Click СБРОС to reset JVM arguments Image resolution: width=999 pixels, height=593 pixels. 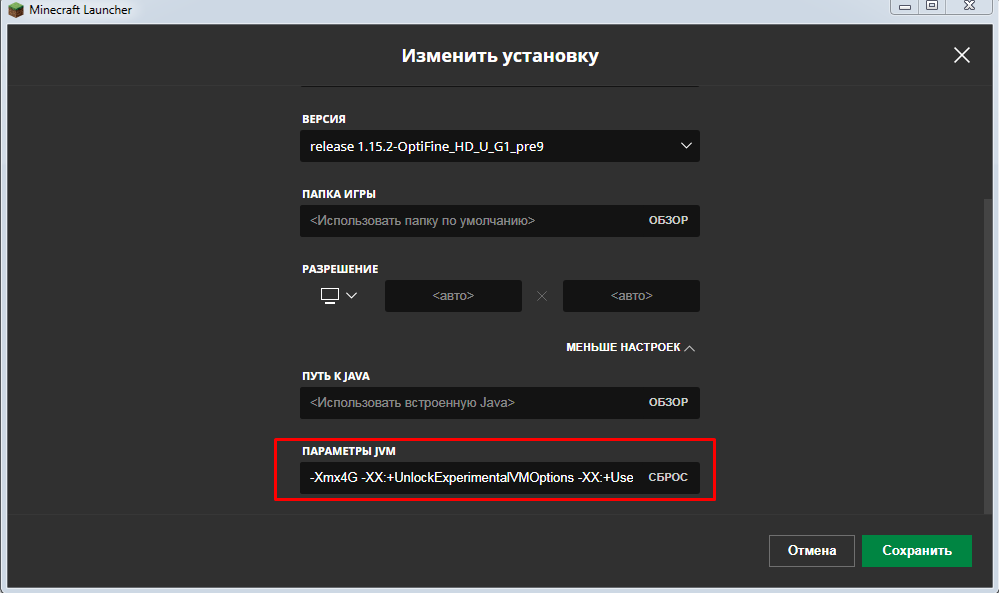668,477
